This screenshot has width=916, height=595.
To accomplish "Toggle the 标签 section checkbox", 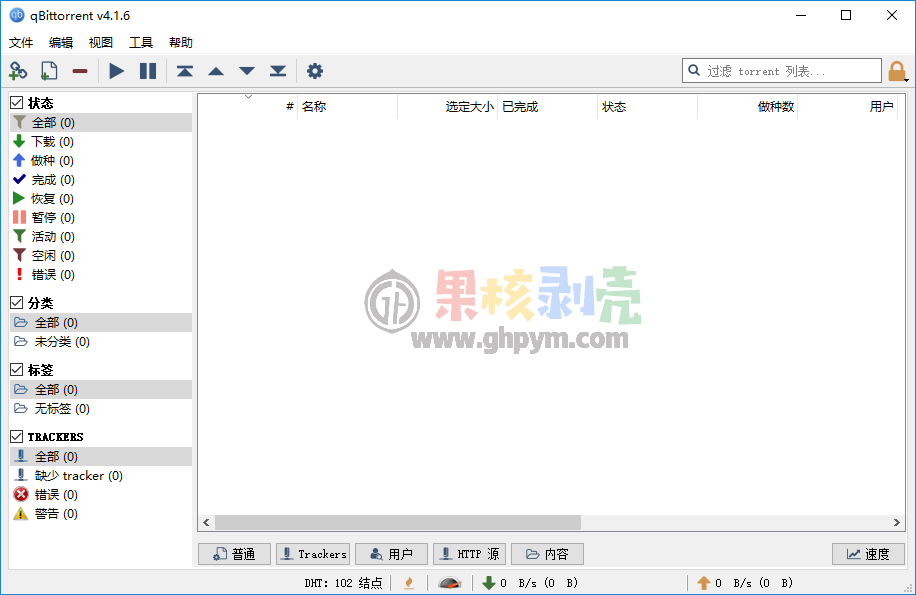I will pyautogui.click(x=17, y=370).
